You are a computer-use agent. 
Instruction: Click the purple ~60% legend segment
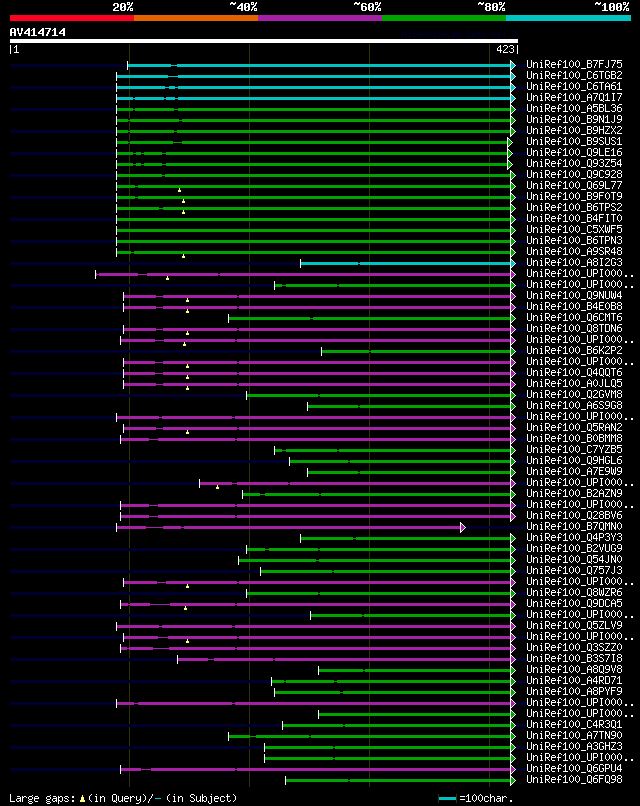click(320, 18)
